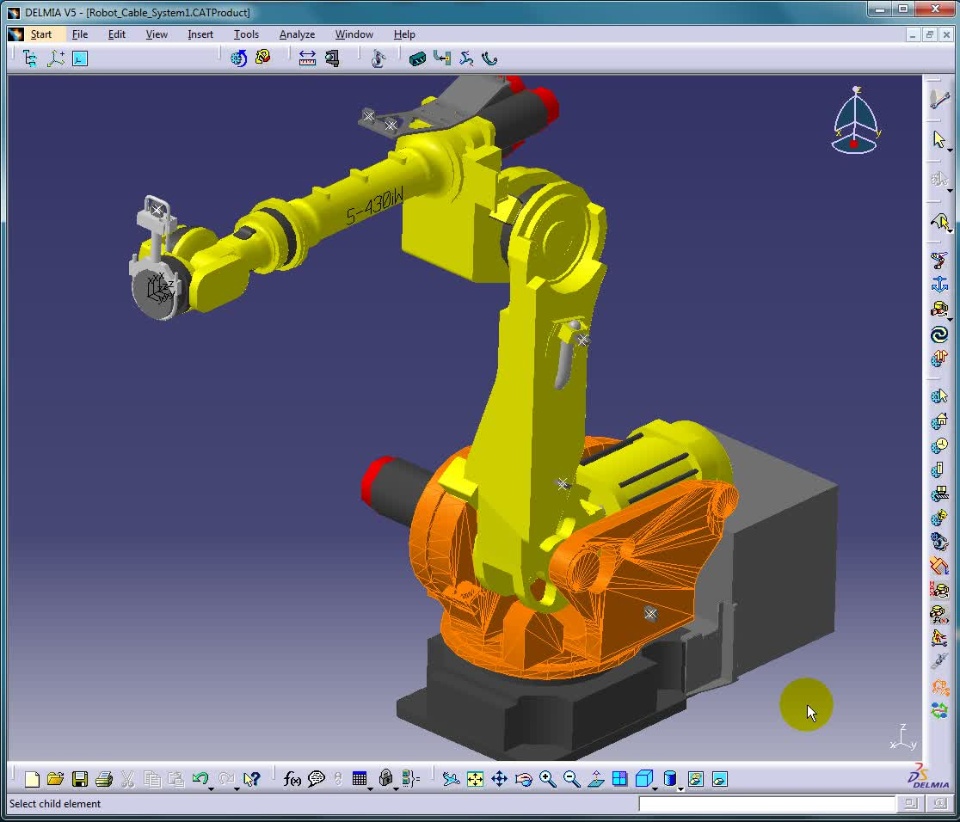The width and height of the screenshot is (960, 822).
Task: Switch to Isometric View cube
Action: [644, 778]
